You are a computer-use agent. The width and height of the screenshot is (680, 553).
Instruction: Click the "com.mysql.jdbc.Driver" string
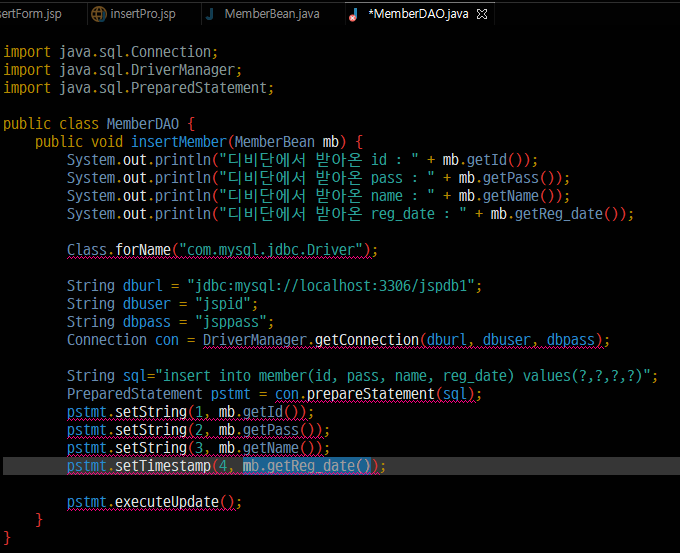point(271,250)
